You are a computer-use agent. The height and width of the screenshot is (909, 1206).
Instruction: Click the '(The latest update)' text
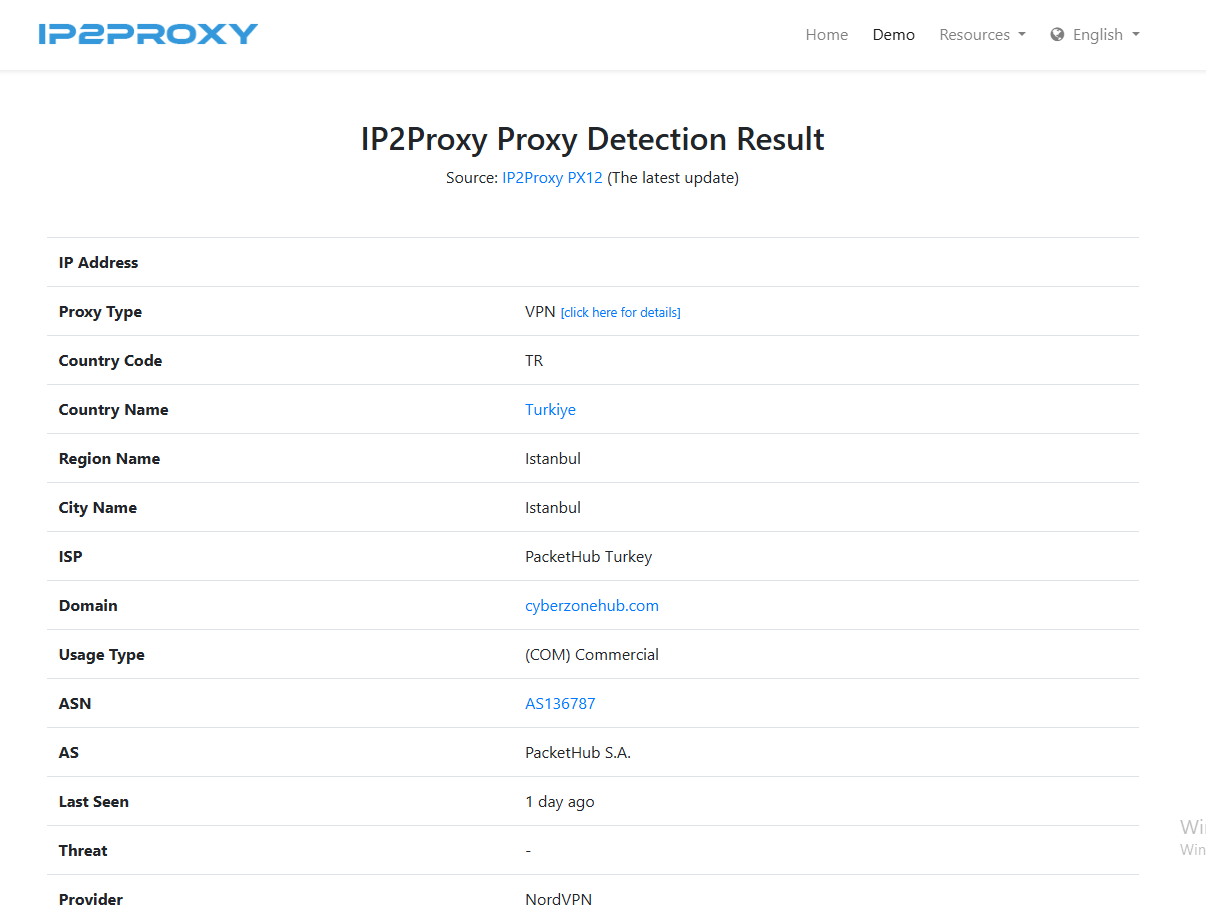click(673, 178)
